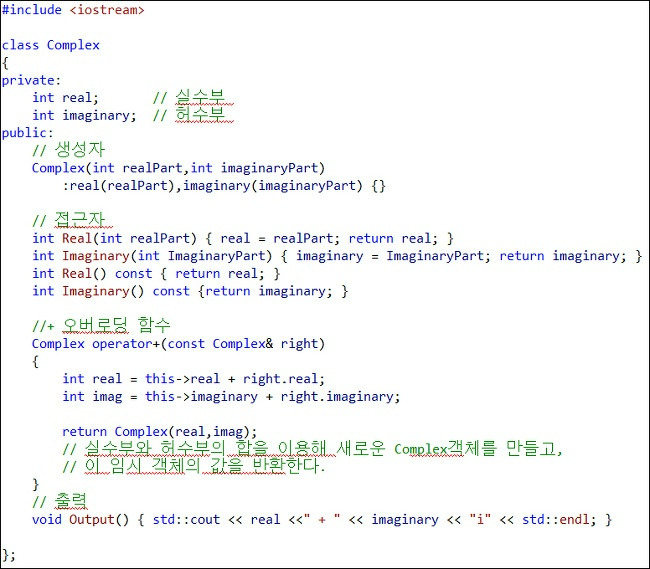The image size is (650, 569).
Task: Click the '실수부' comment text
Action: point(200,97)
